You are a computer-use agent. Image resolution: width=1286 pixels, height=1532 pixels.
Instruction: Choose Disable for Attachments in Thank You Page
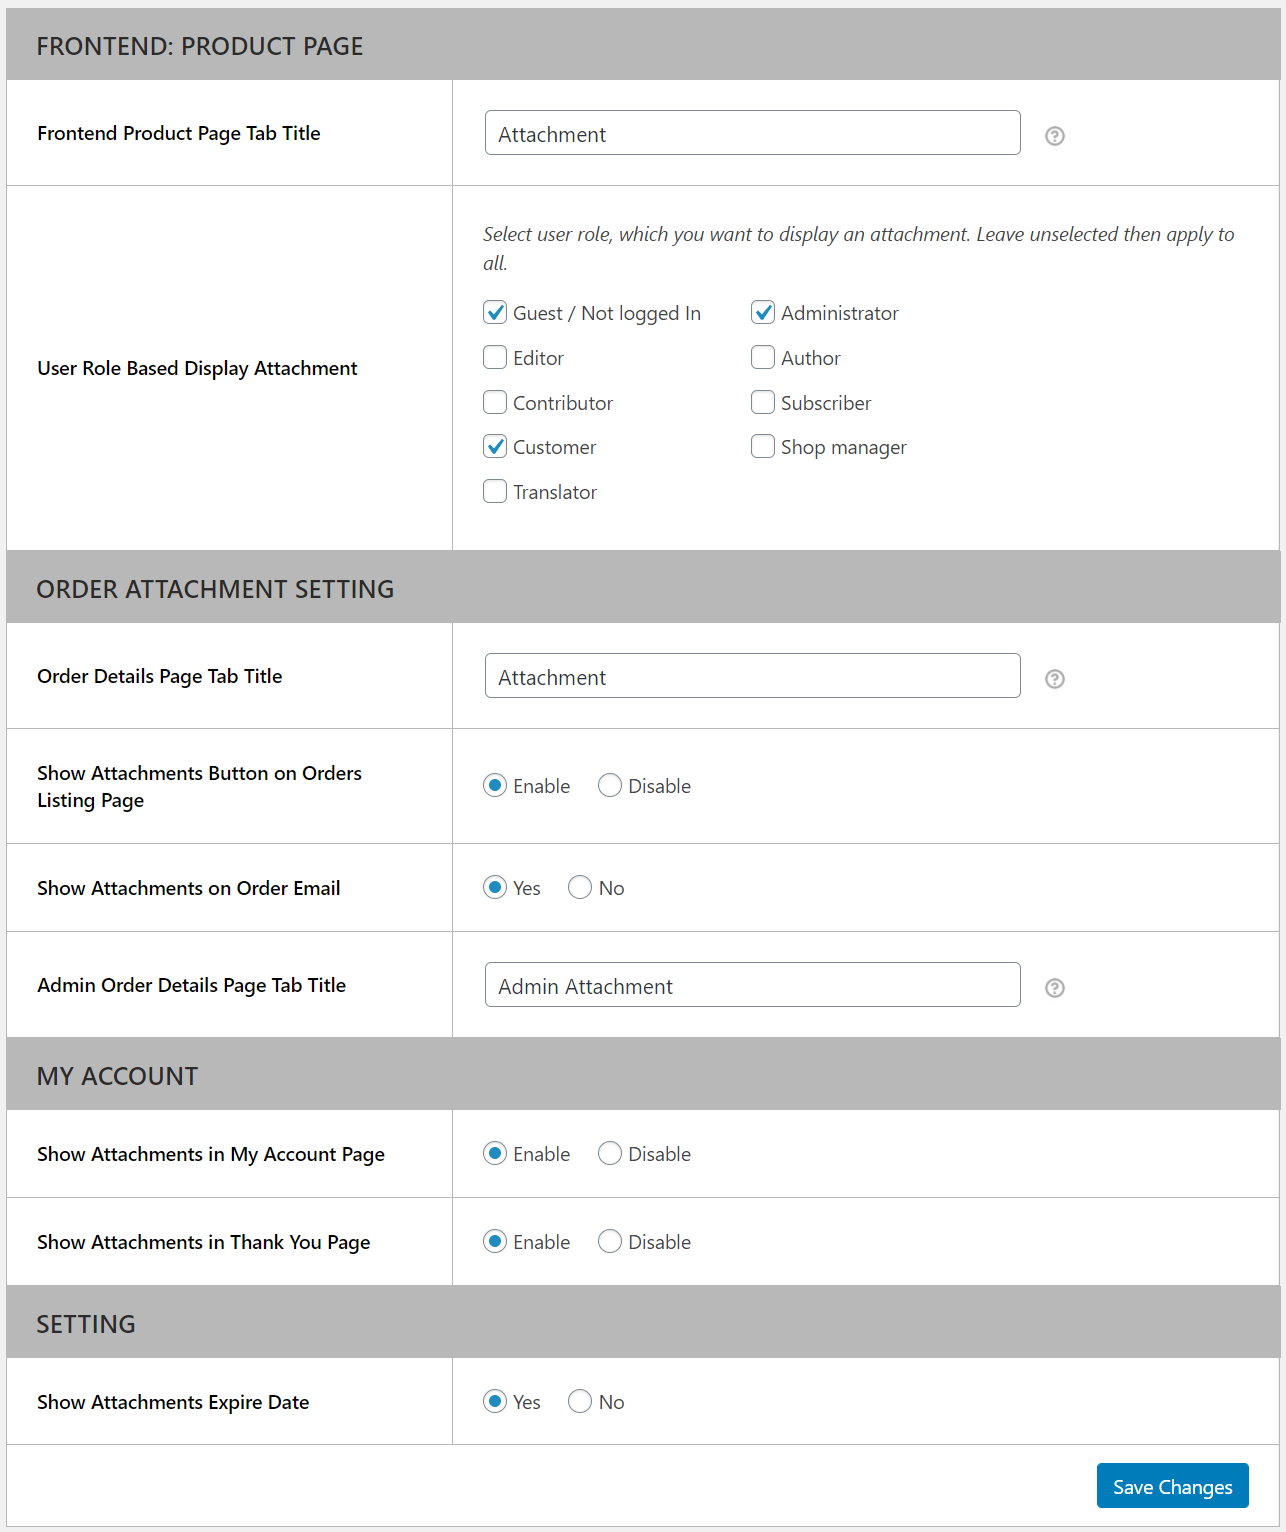tap(610, 1241)
